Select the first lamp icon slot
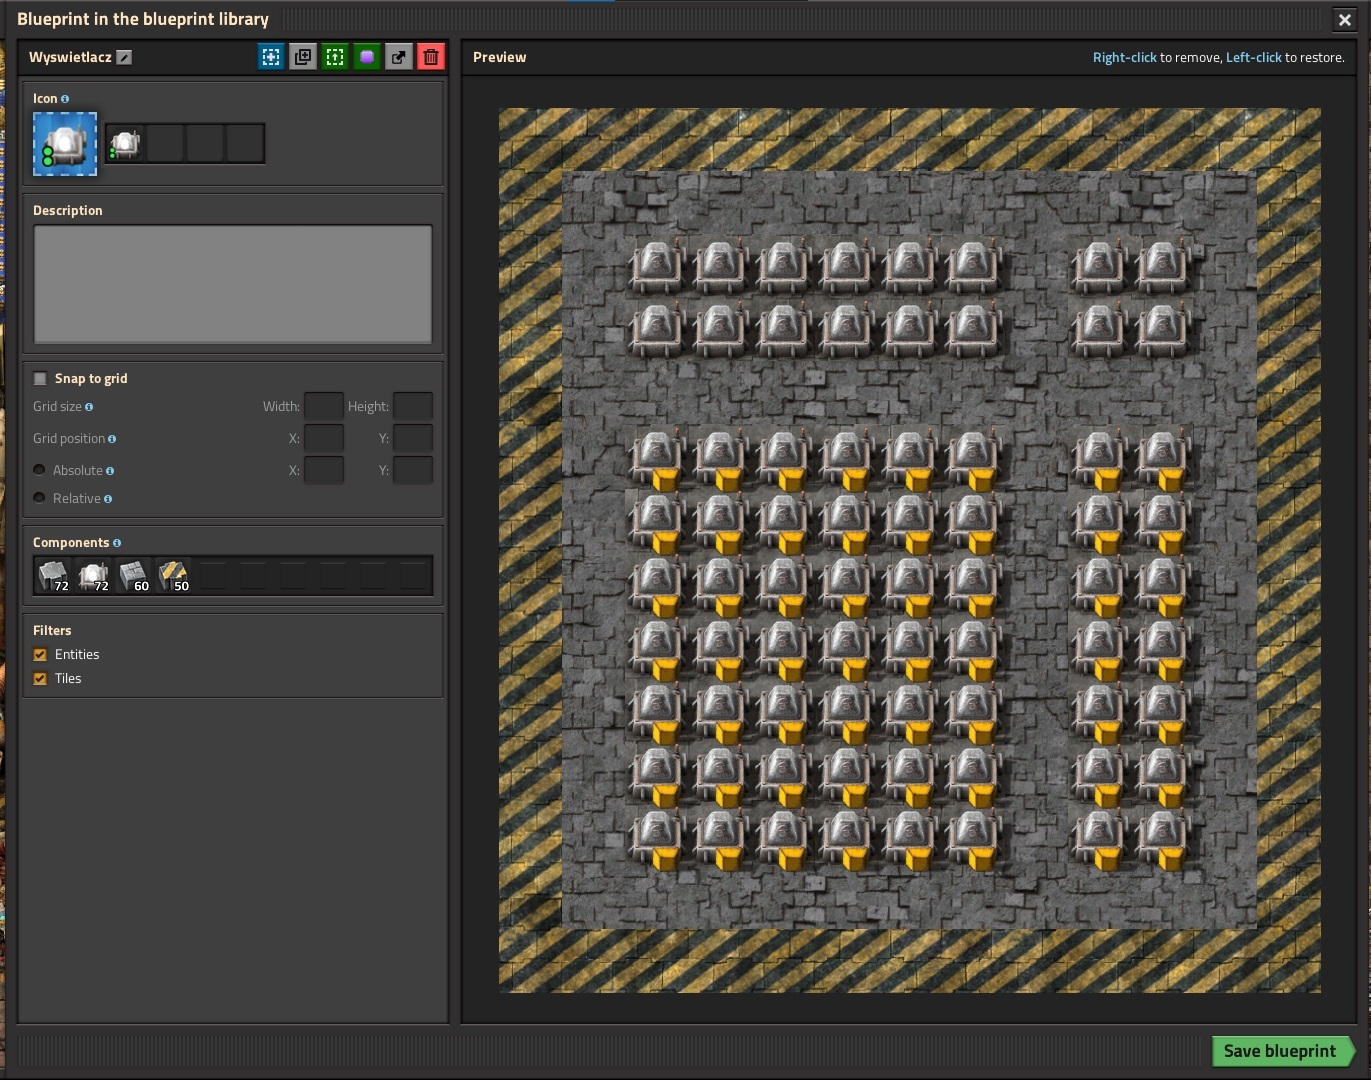This screenshot has width=1371, height=1080. point(125,144)
